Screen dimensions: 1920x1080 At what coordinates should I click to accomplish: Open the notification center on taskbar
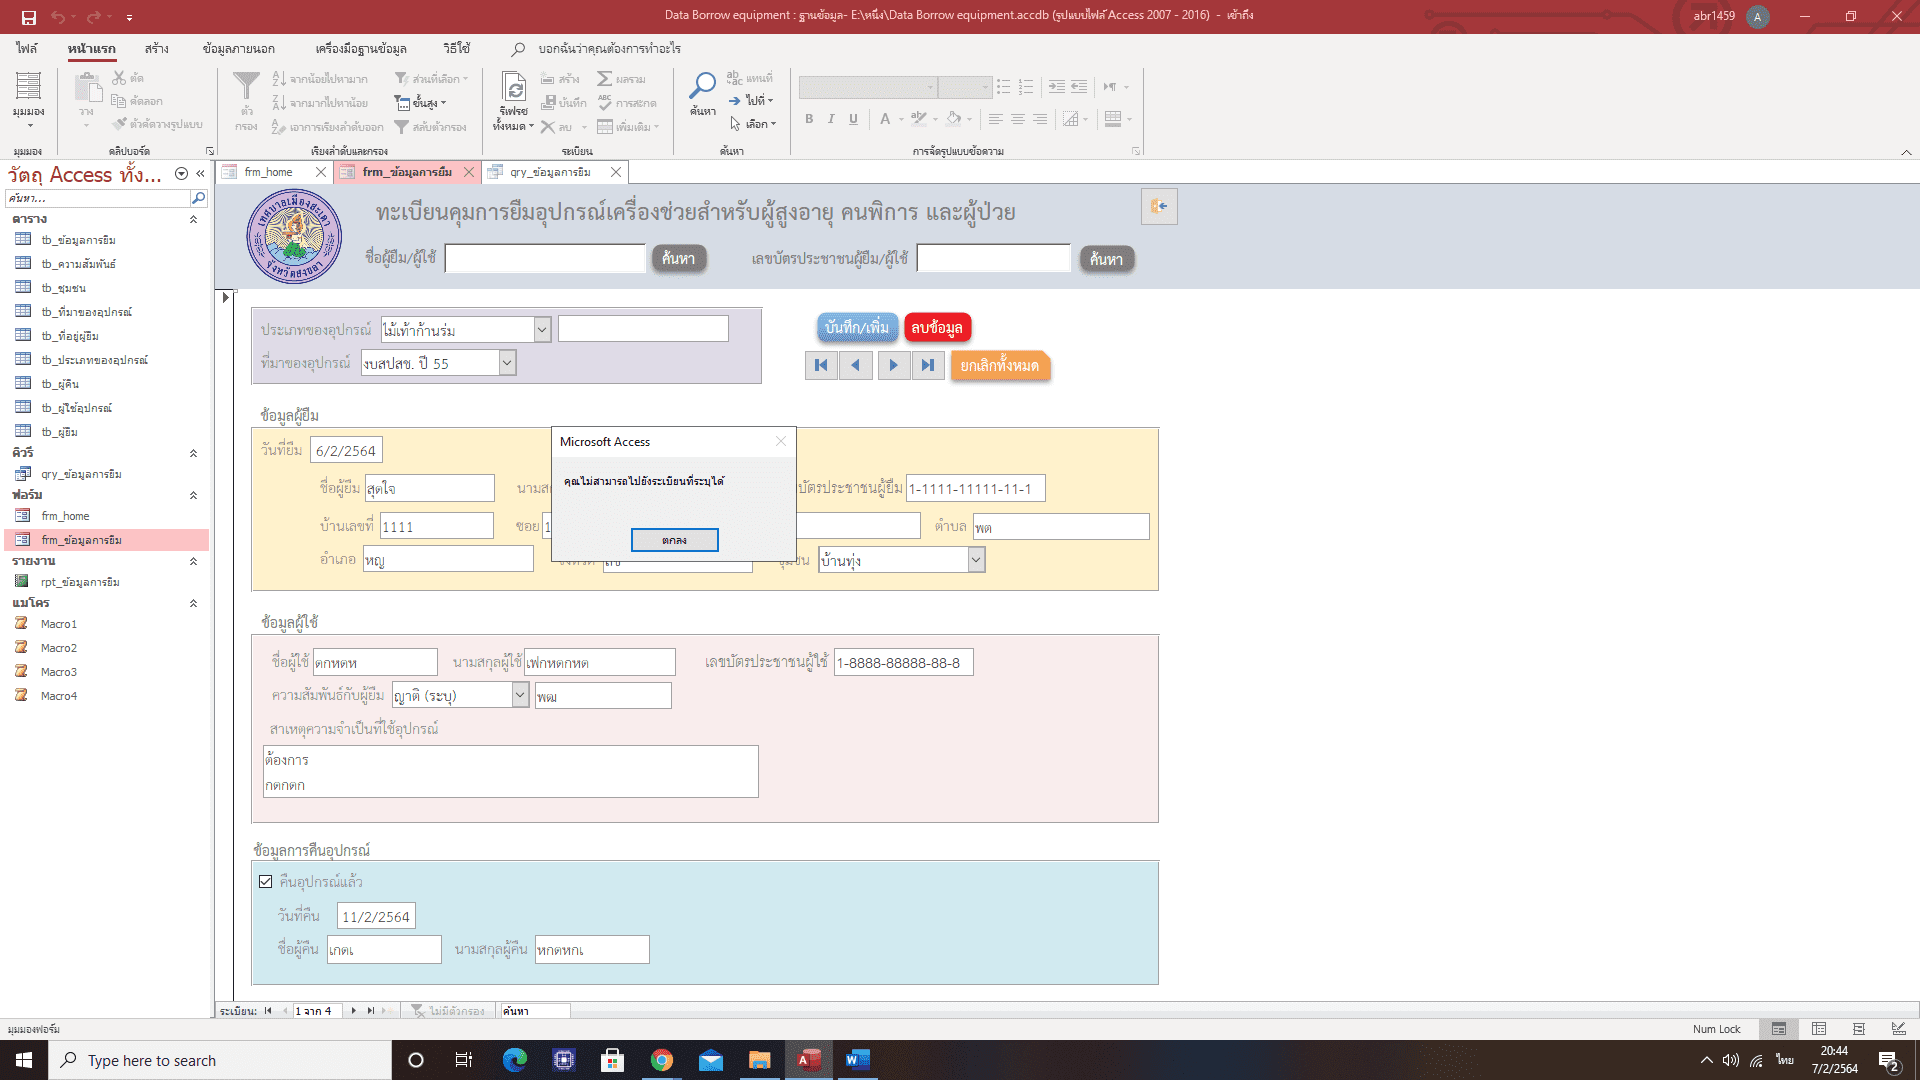(x=1889, y=1060)
